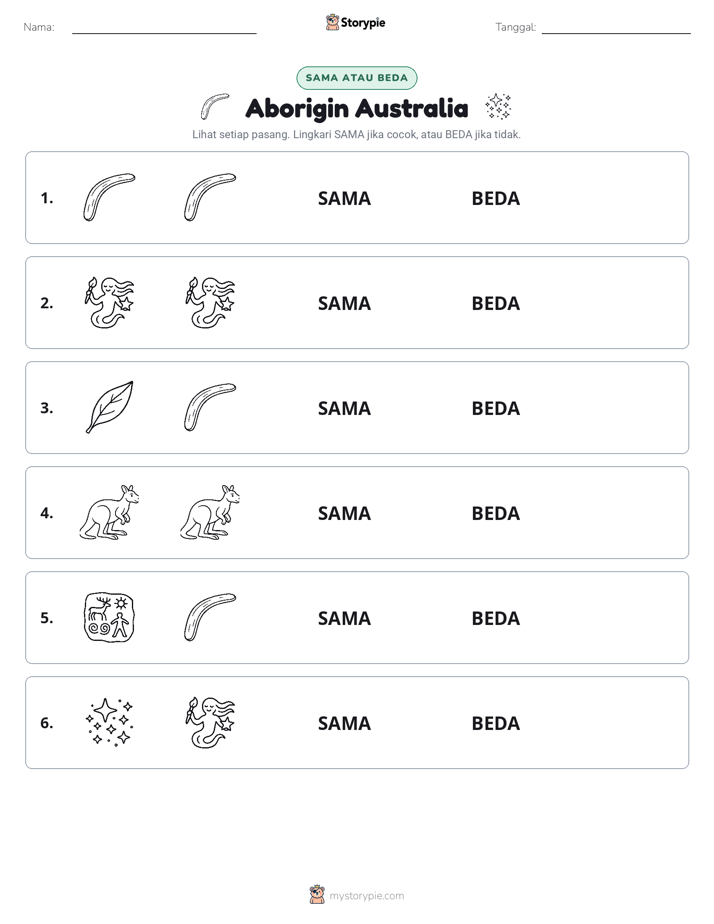Screen dimensions: 714x924
Task: Click the first kangaroo in row 4
Action: pyautogui.click(x=110, y=512)
